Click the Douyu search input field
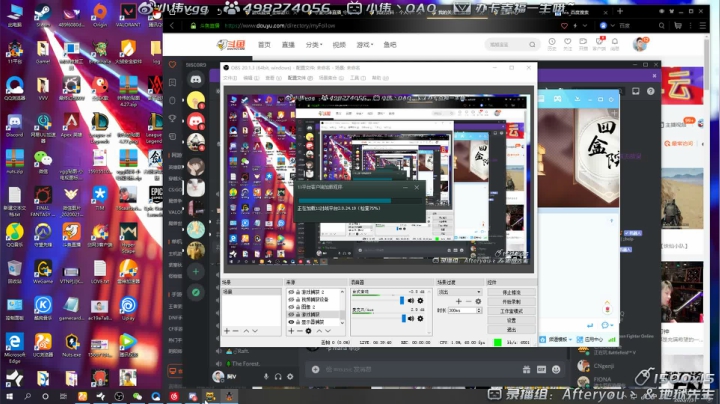The image size is (720, 404). pyautogui.click(x=506, y=45)
